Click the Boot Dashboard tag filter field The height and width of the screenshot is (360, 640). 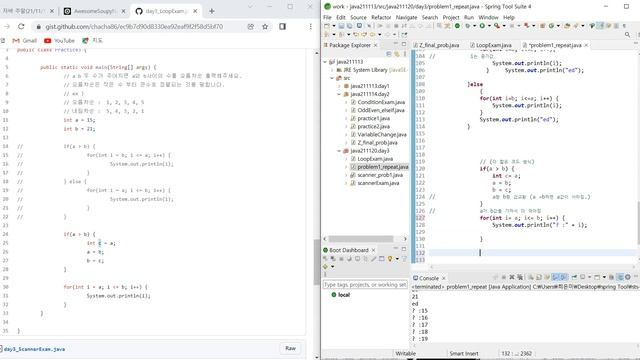[365, 284]
